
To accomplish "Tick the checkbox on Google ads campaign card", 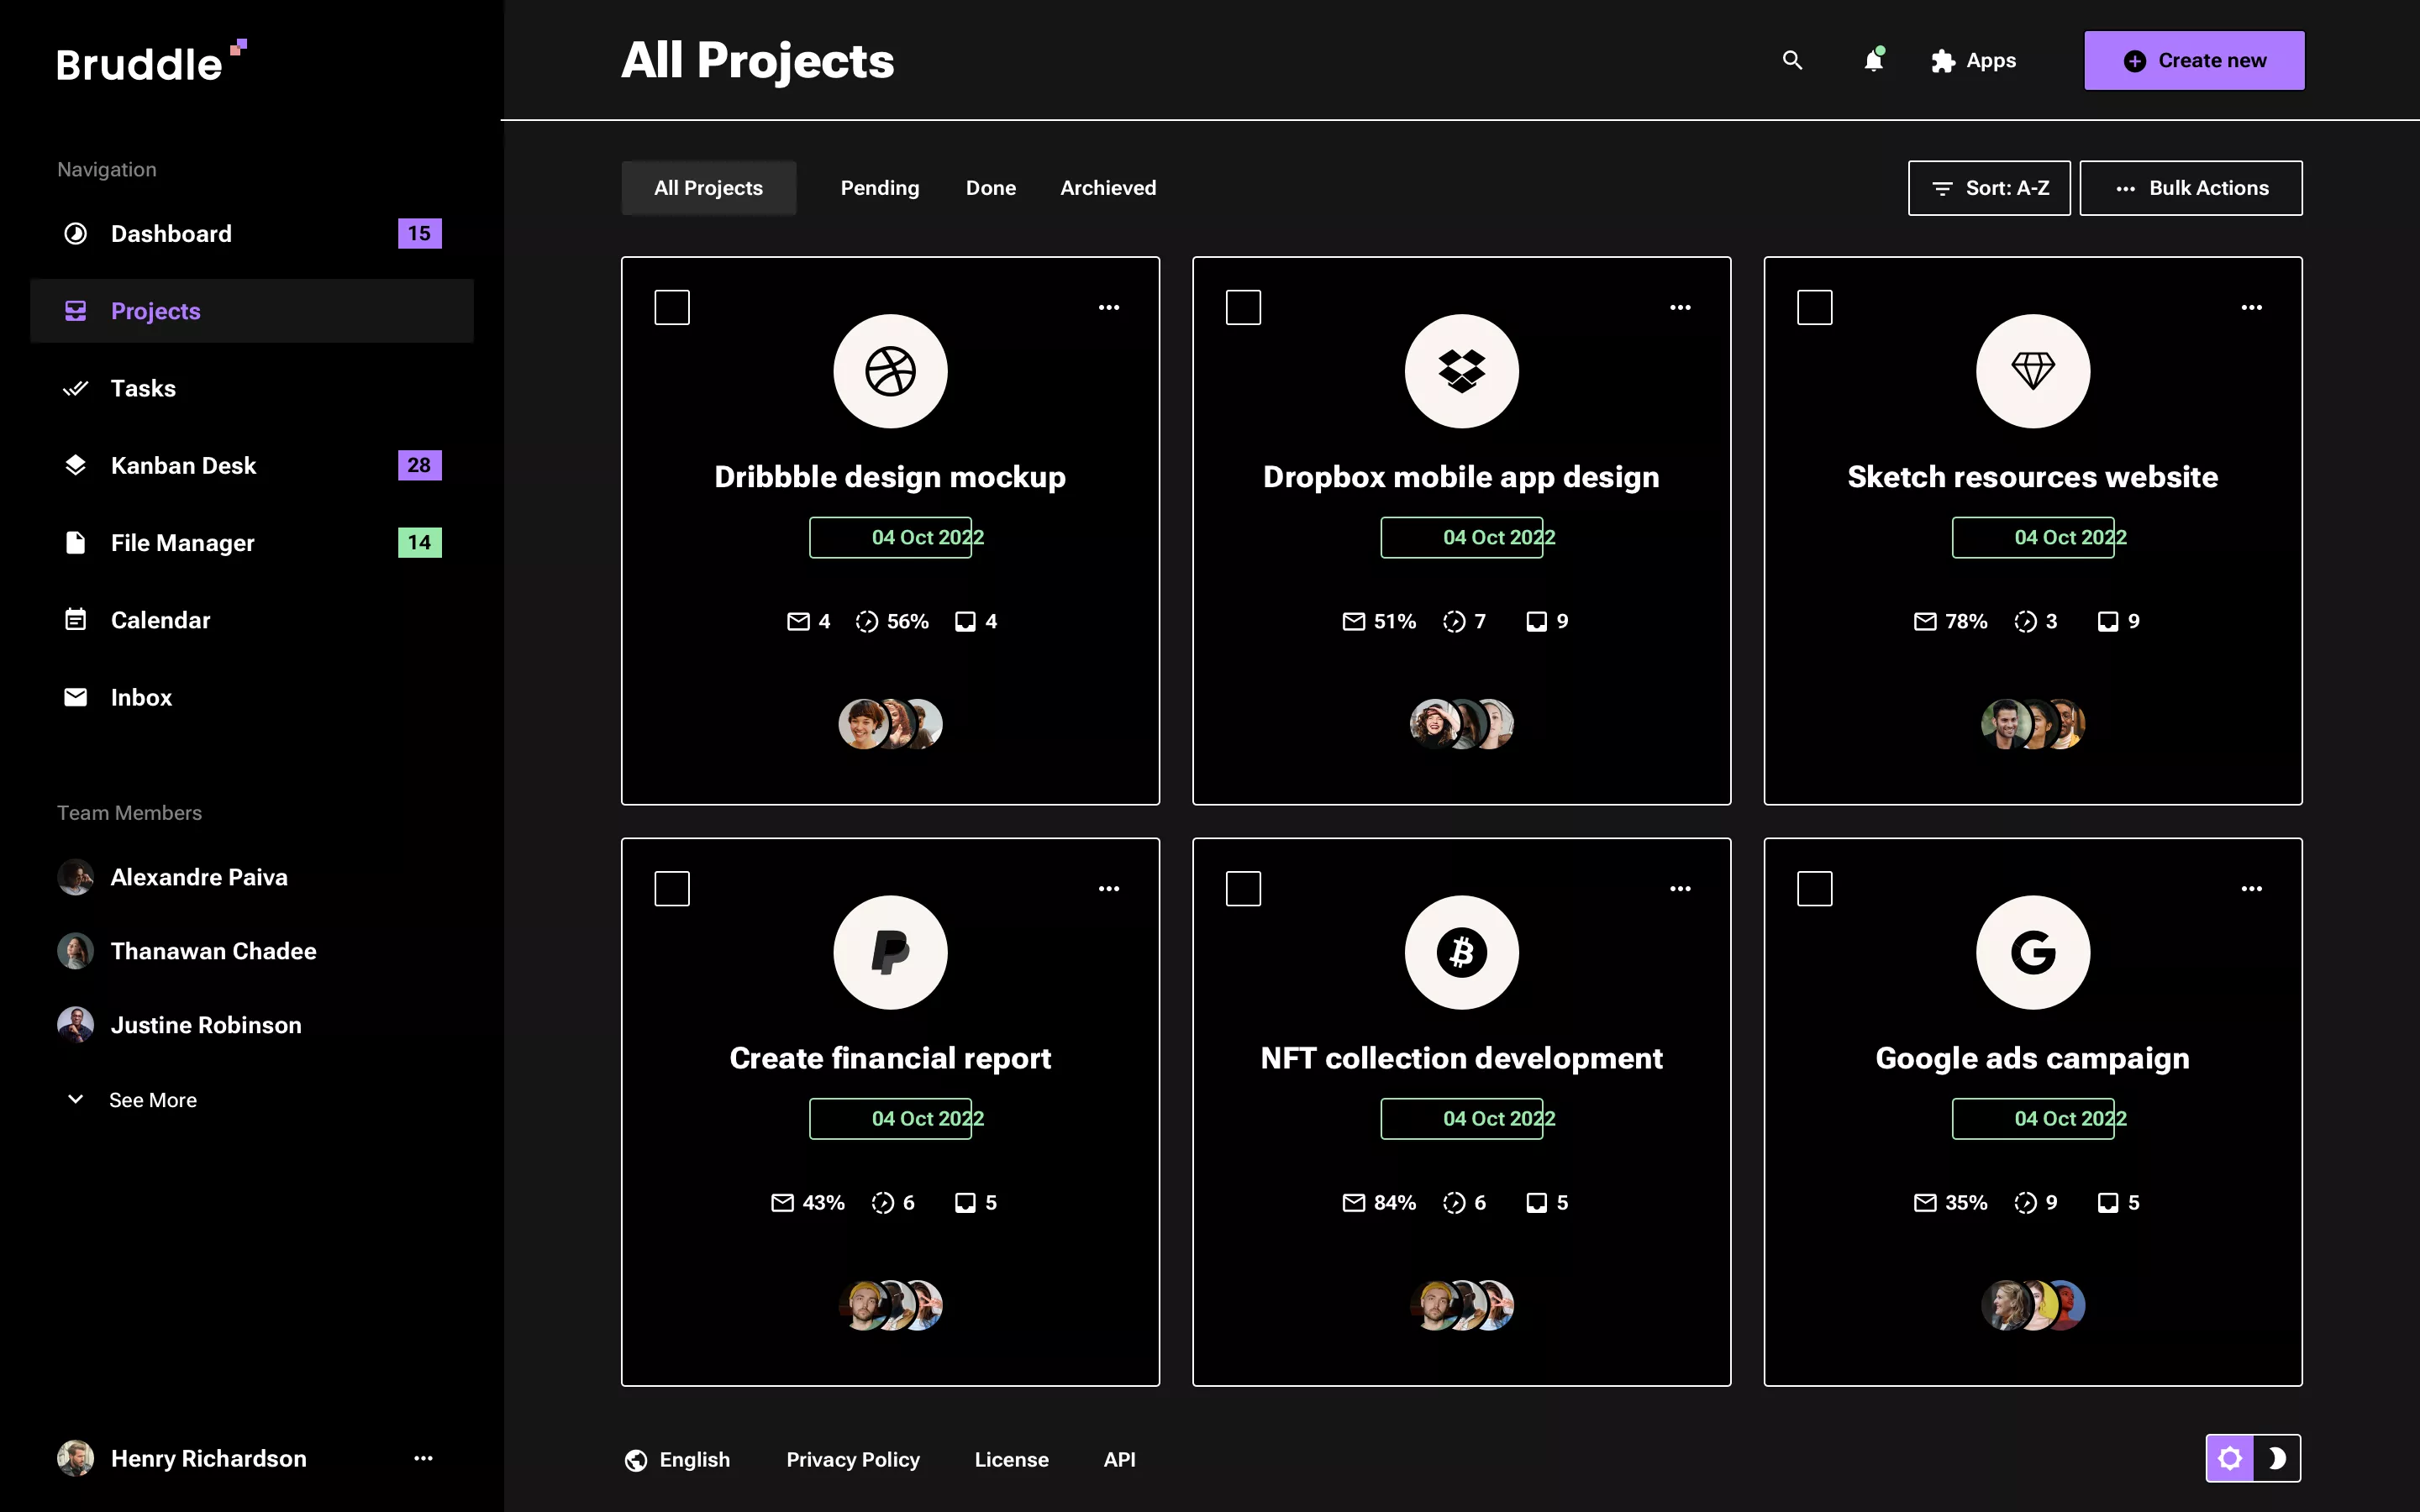I will pyautogui.click(x=1815, y=887).
